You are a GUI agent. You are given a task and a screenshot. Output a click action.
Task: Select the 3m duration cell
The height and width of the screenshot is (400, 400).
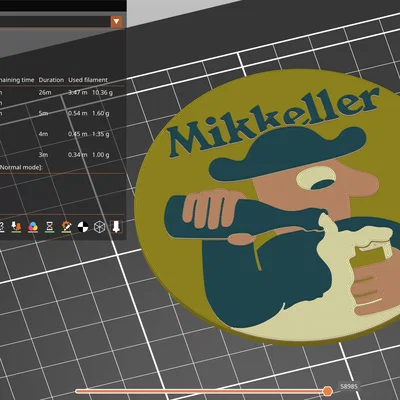pyautogui.click(x=43, y=155)
